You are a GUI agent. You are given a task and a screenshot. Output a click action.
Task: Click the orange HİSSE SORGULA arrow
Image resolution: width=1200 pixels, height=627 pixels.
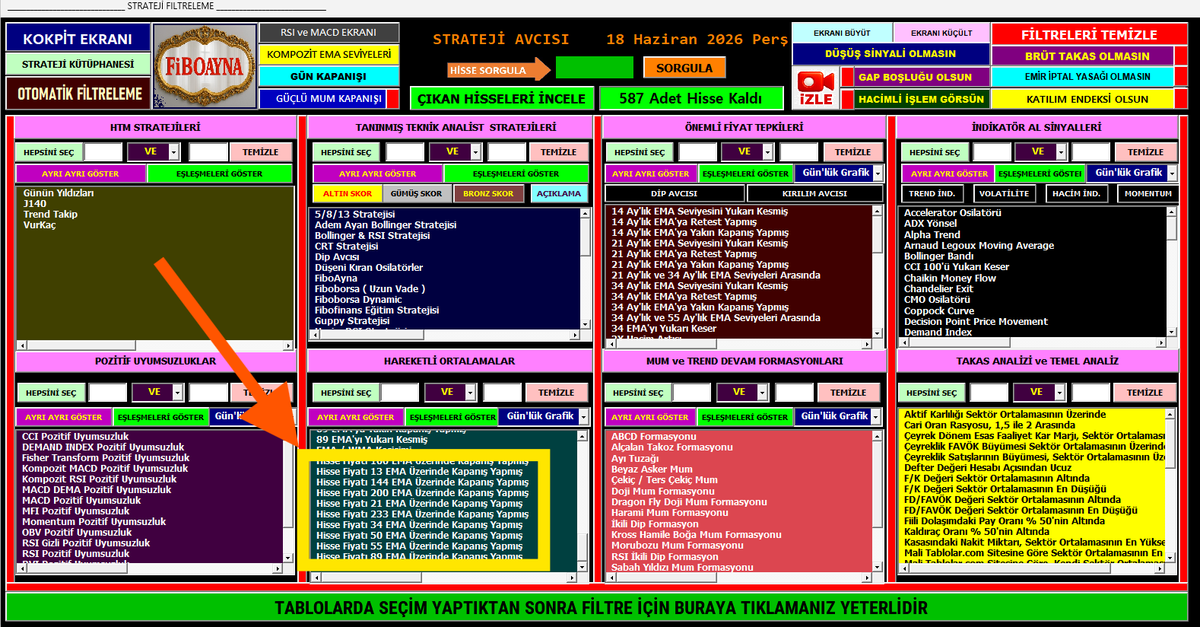499,68
